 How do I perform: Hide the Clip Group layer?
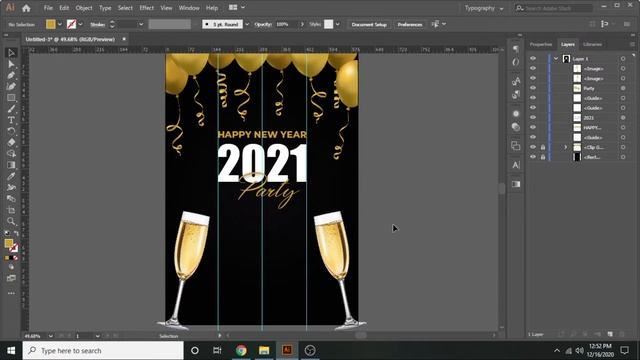point(533,147)
